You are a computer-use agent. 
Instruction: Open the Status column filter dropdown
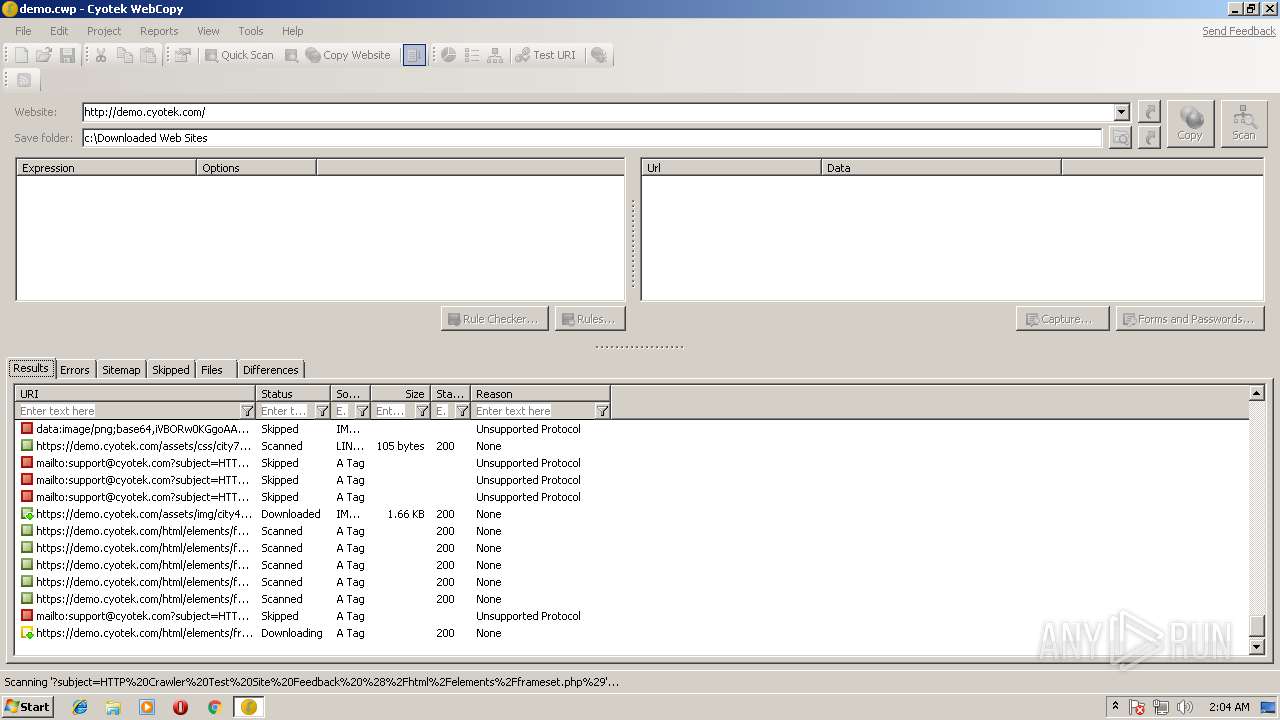[322, 411]
